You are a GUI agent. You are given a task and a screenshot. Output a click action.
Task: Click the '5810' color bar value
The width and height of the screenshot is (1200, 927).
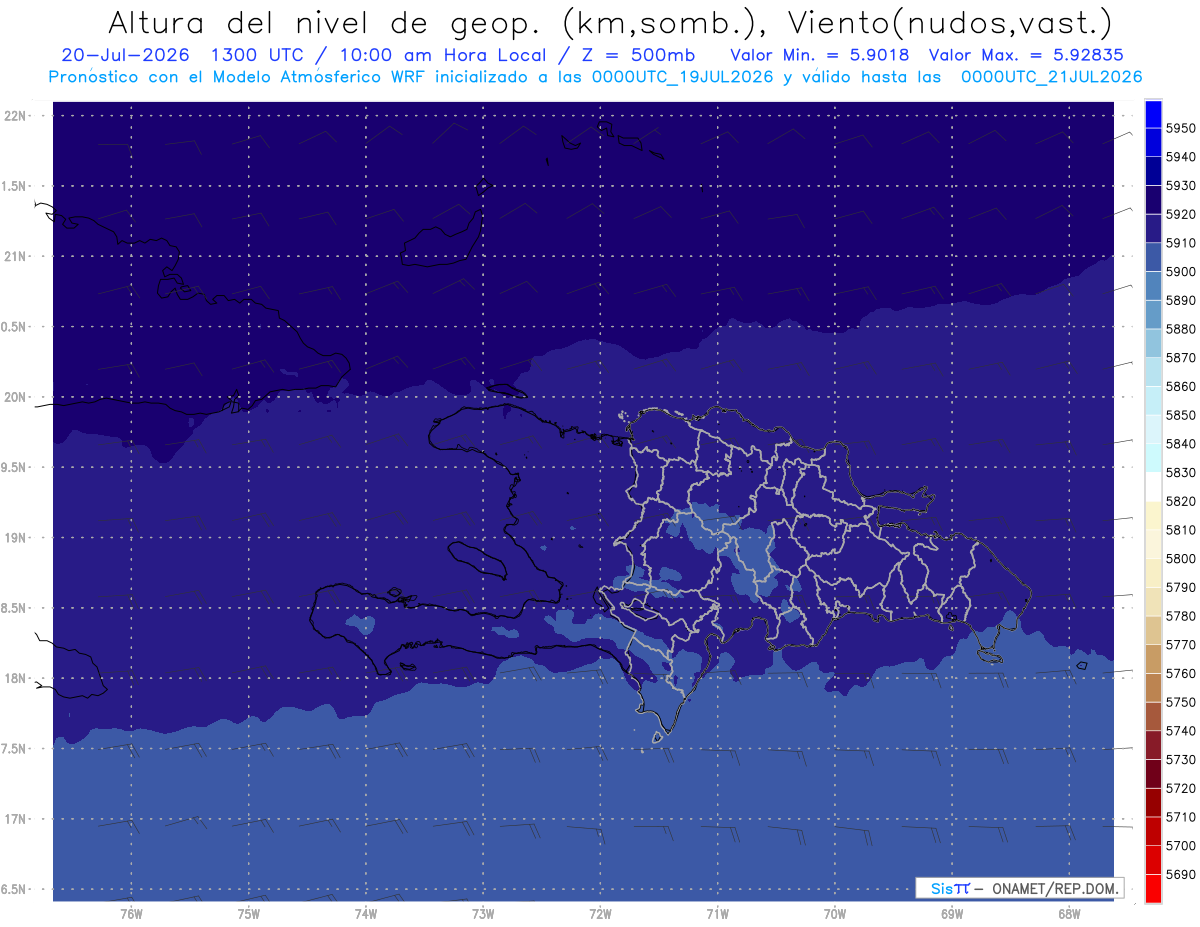click(x=1182, y=530)
